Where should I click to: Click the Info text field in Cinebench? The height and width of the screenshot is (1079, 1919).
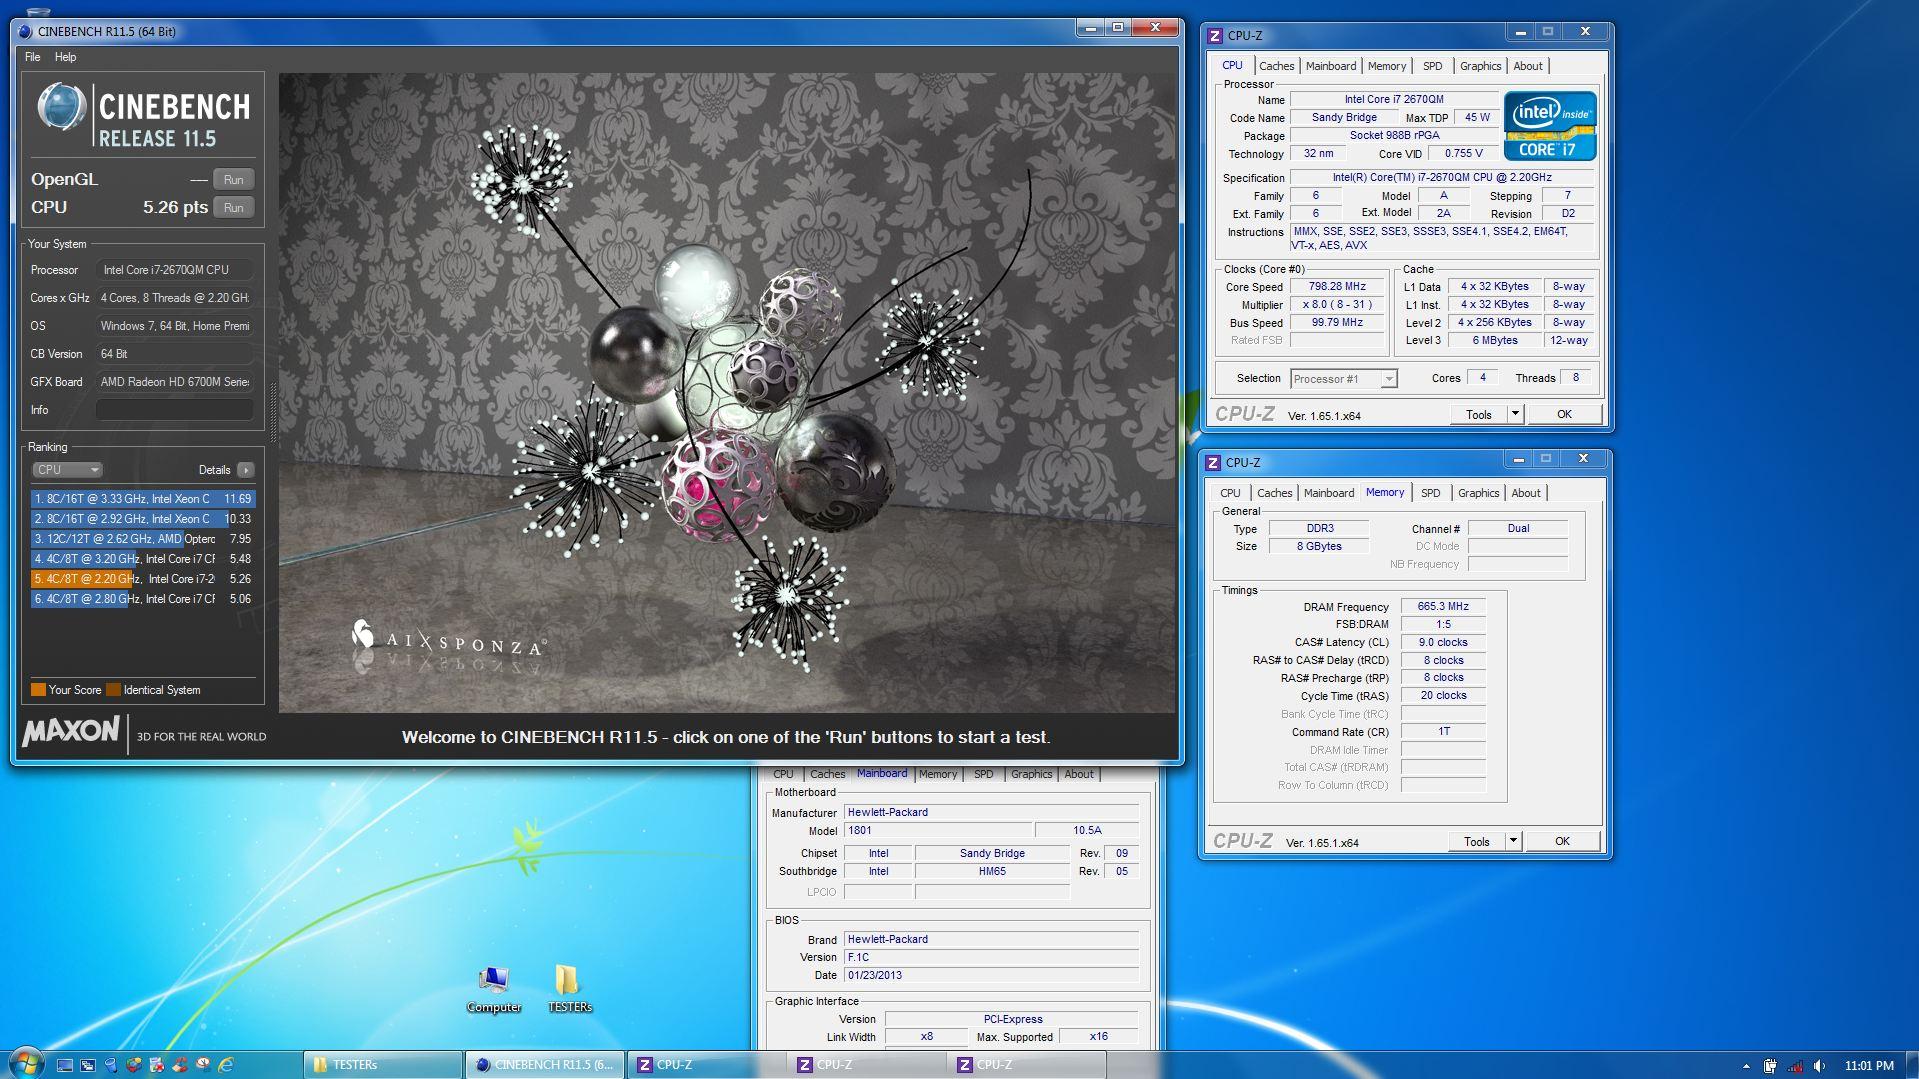pos(174,410)
